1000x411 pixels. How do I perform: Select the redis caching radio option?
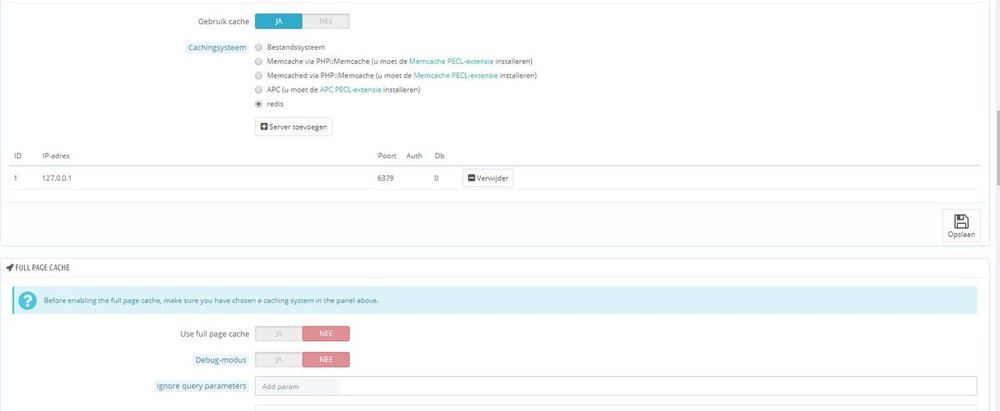[259, 103]
